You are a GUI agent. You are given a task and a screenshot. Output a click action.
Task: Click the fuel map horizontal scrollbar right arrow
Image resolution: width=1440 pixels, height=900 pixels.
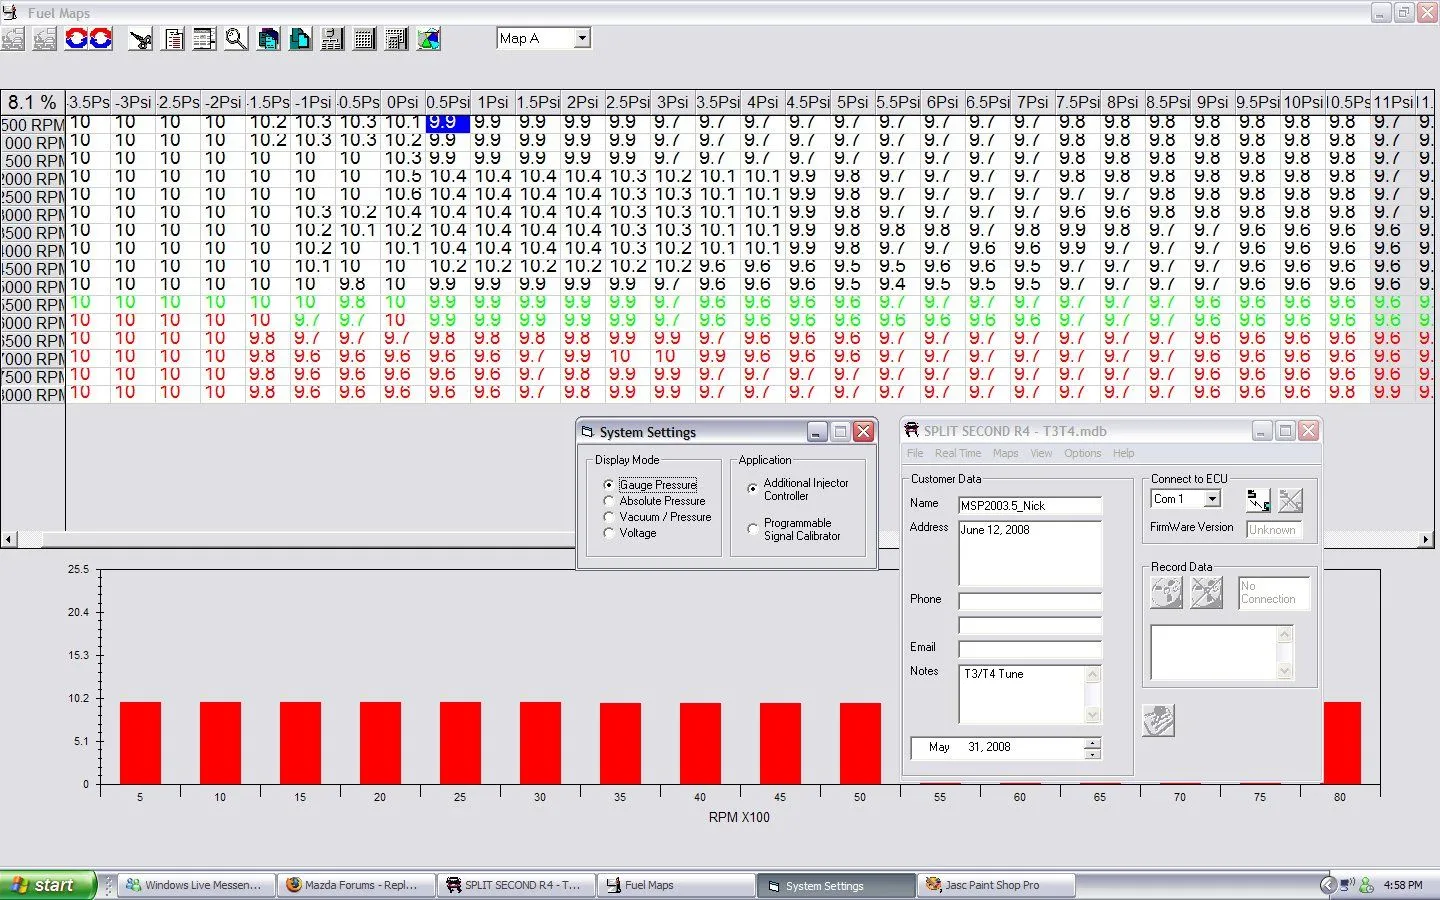1426,539
